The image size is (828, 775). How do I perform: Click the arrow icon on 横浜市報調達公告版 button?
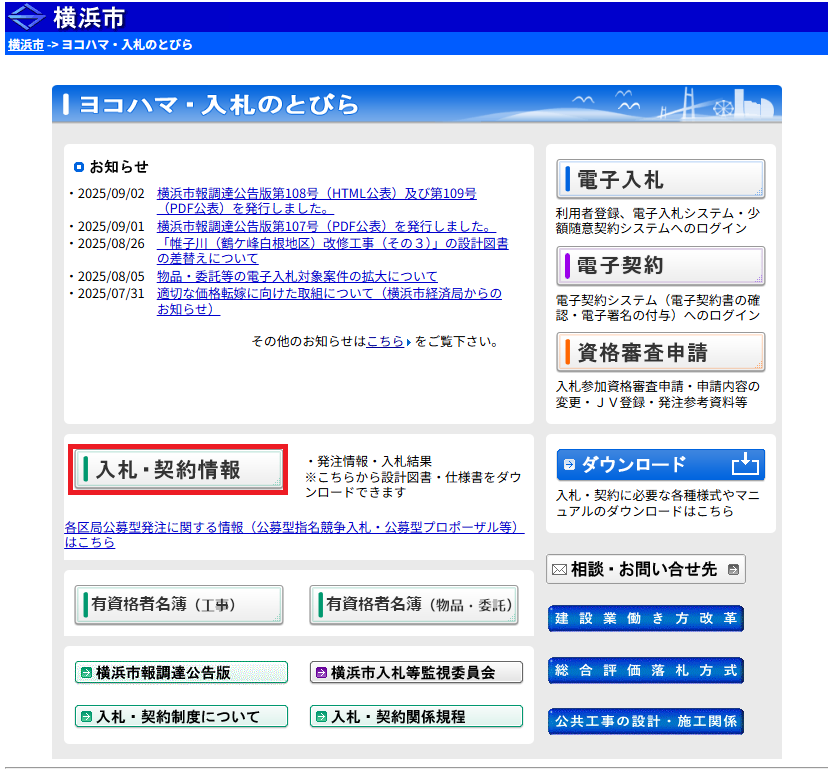[86, 673]
